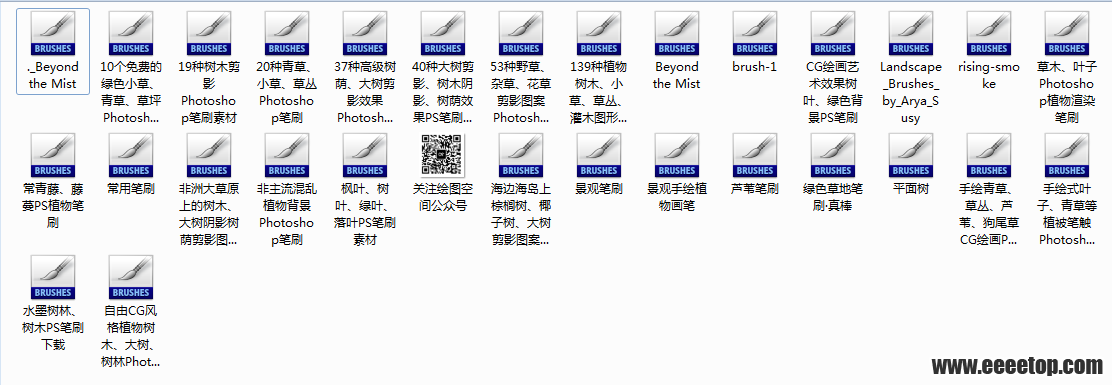
Task: Click the file name text '平面树'
Action: click(x=911, y=189)
